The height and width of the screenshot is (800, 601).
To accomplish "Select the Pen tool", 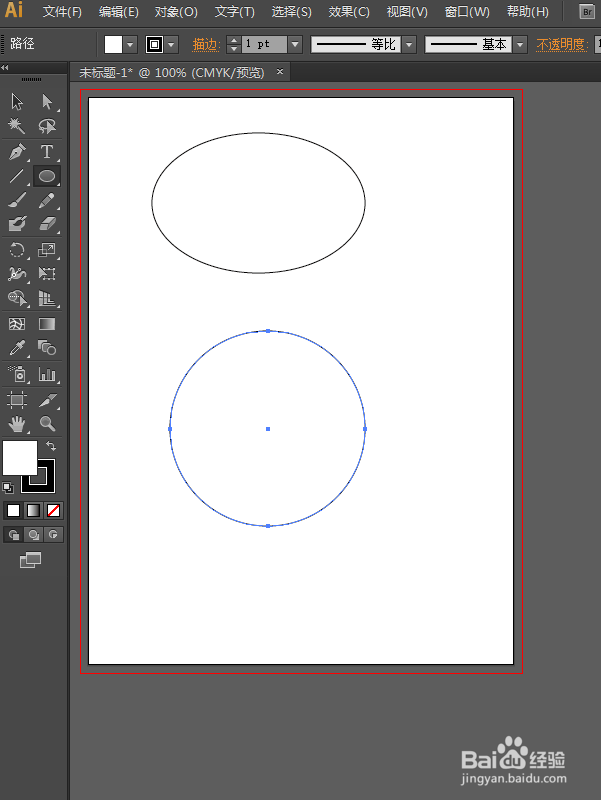I will coord(17,152).
